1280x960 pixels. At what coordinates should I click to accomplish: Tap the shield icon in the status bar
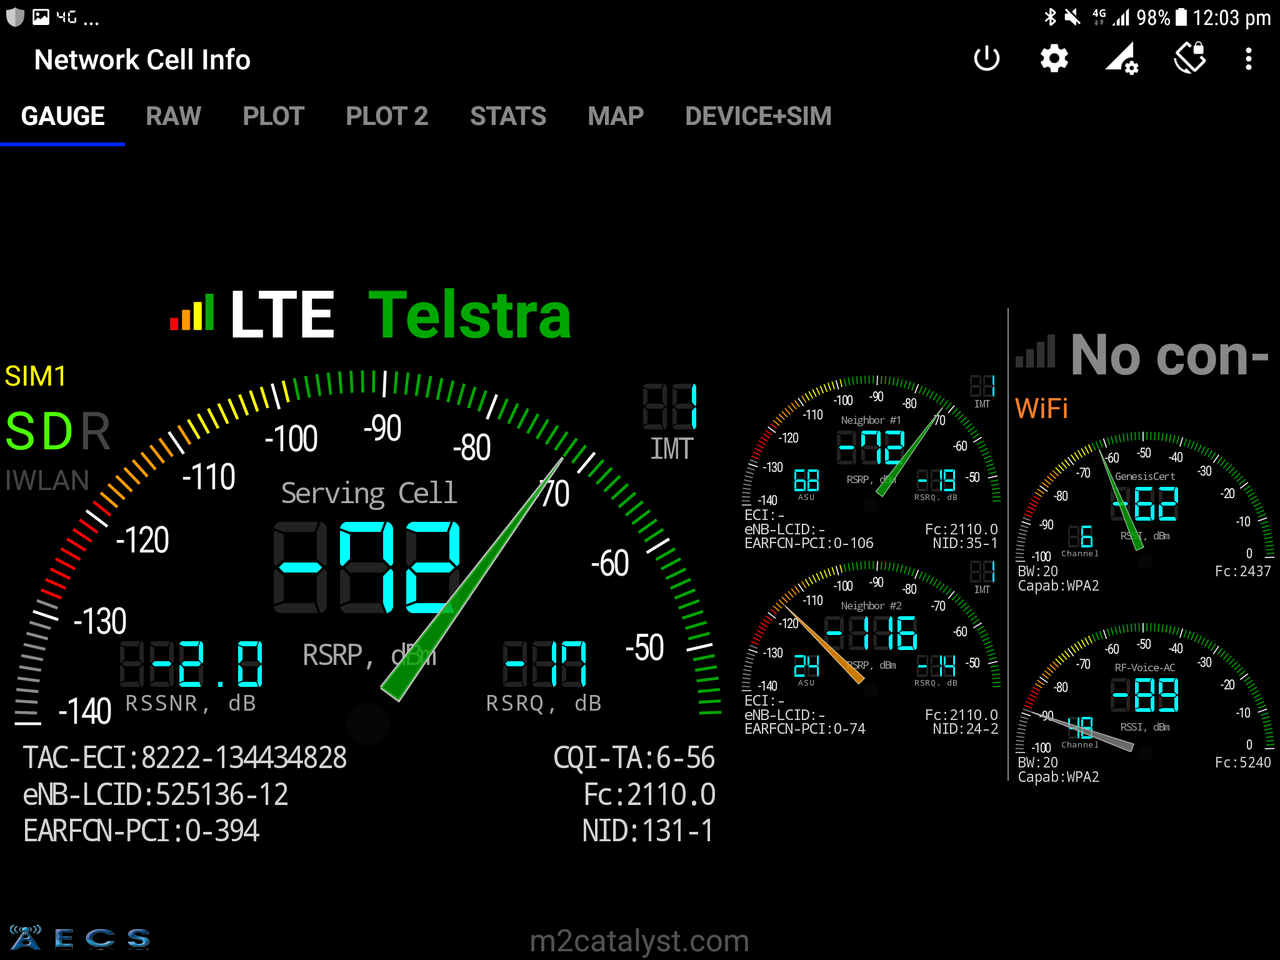point(15,17)
